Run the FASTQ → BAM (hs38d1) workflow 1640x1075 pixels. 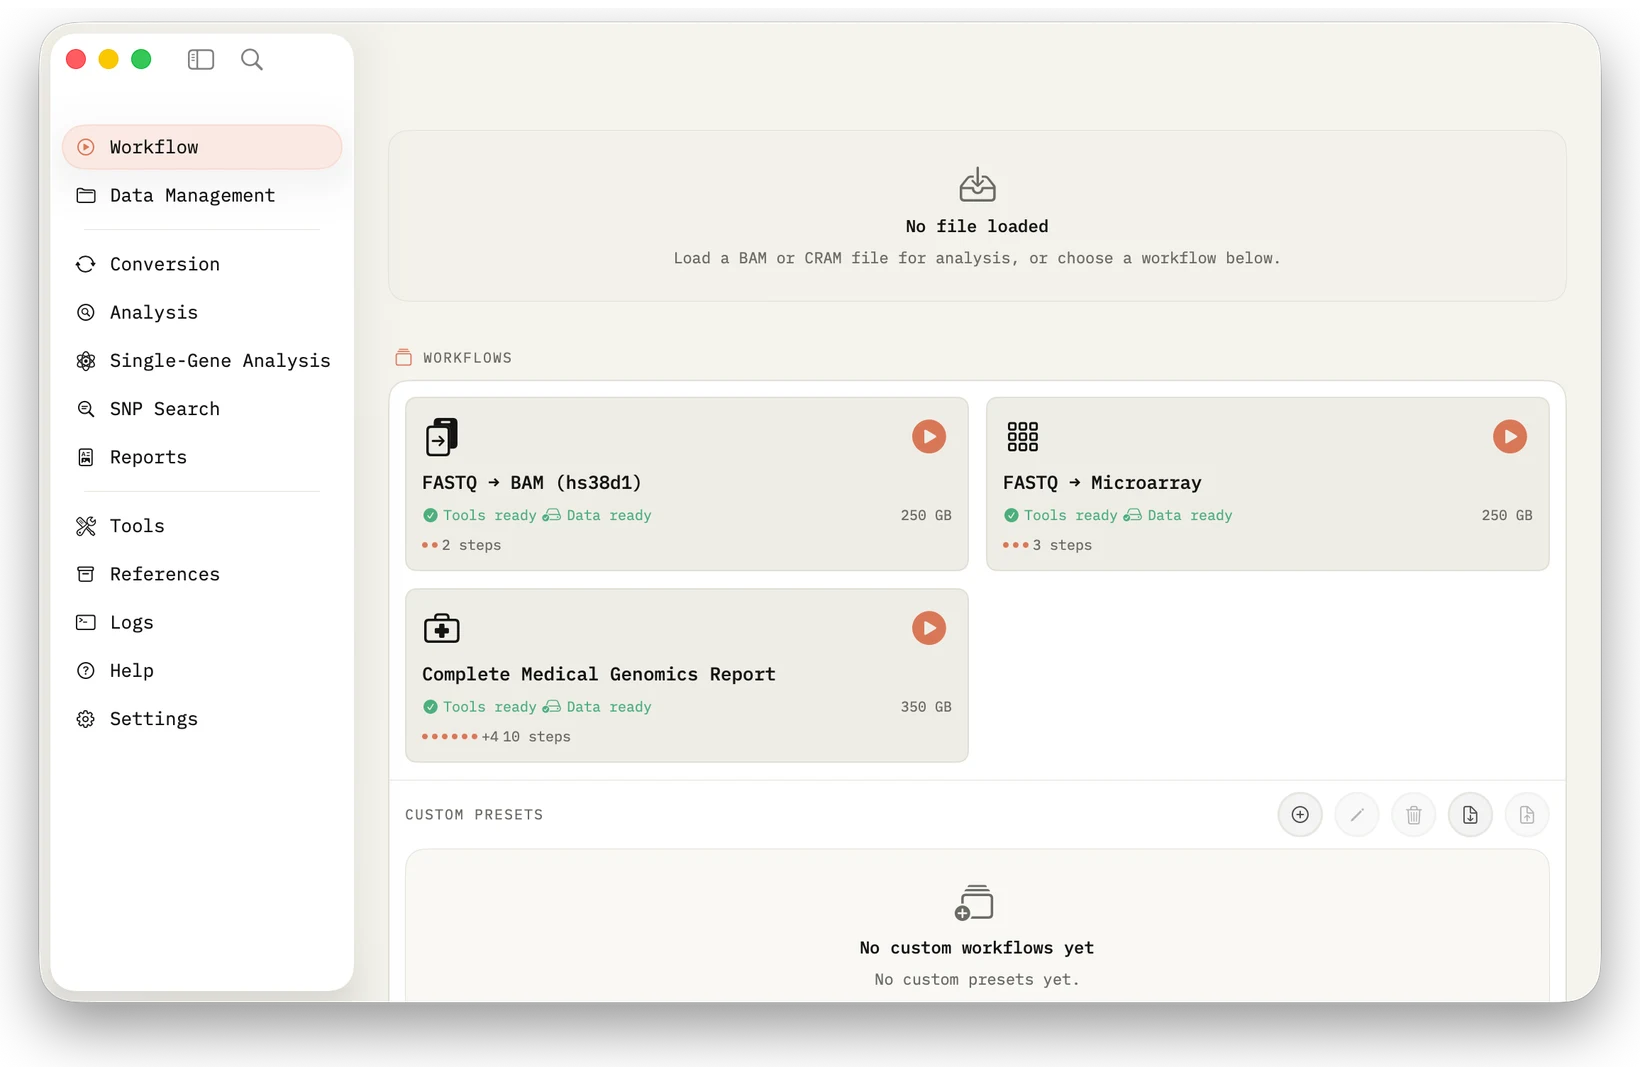coord(929,437)
